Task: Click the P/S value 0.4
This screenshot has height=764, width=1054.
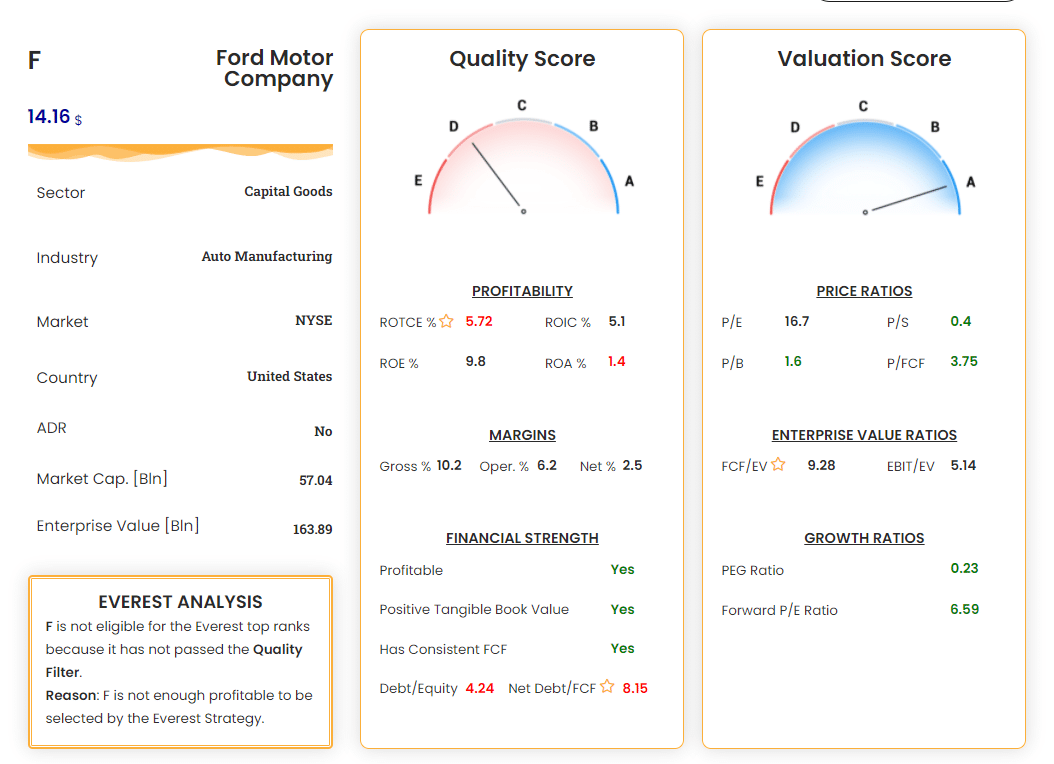Action: 961,321
